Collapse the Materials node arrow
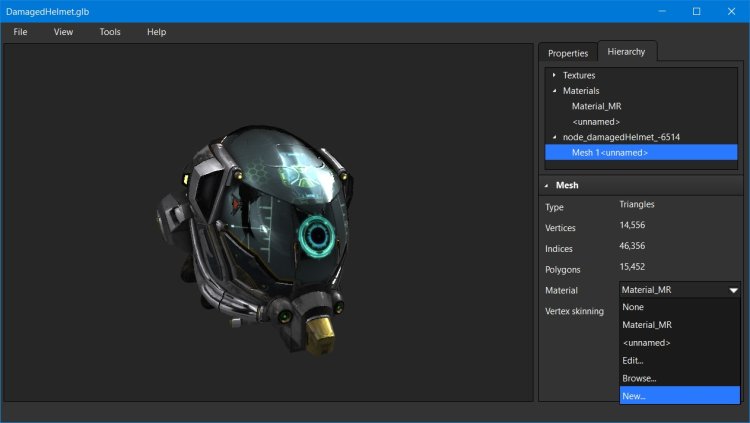The height and width of the screenshot is (423, 750). 554,91
